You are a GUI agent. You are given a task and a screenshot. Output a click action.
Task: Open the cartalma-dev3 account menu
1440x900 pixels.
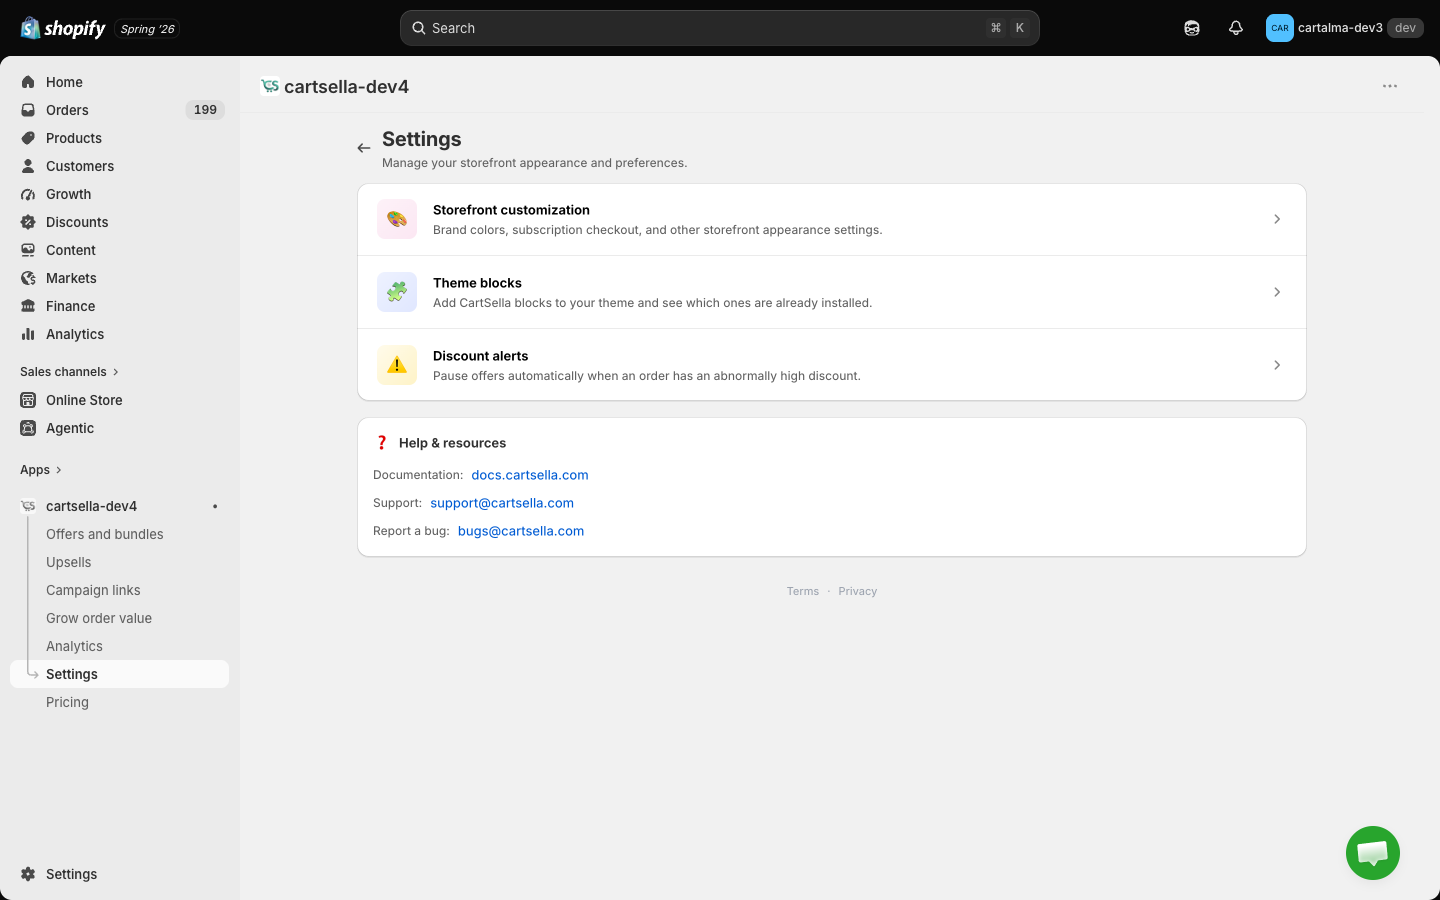pyautogui.click(x=1344, y=28)
